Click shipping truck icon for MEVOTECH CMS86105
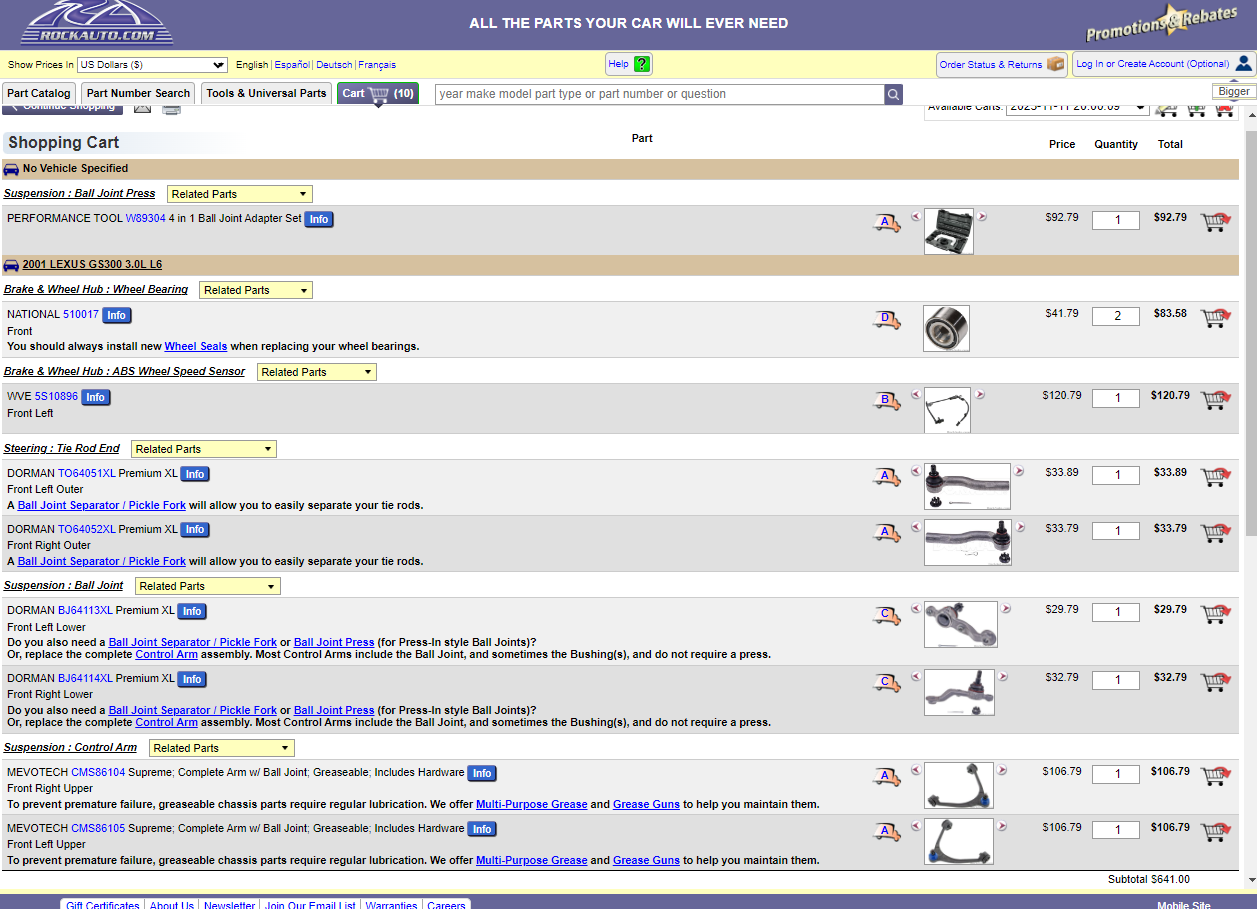Viewport: 1257px width, 909px height. [x=886, y=831]
